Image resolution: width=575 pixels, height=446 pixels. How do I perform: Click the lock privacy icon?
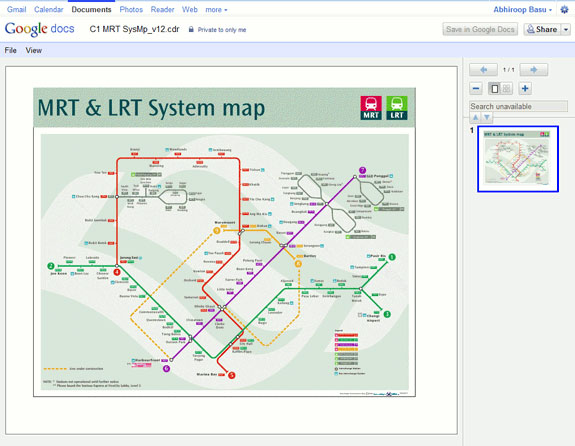coord(191,29)
